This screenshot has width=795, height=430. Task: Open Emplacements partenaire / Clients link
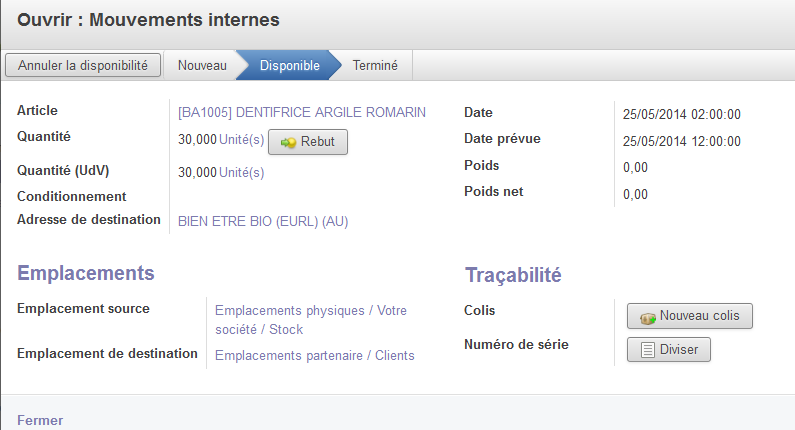pos(315,355)
